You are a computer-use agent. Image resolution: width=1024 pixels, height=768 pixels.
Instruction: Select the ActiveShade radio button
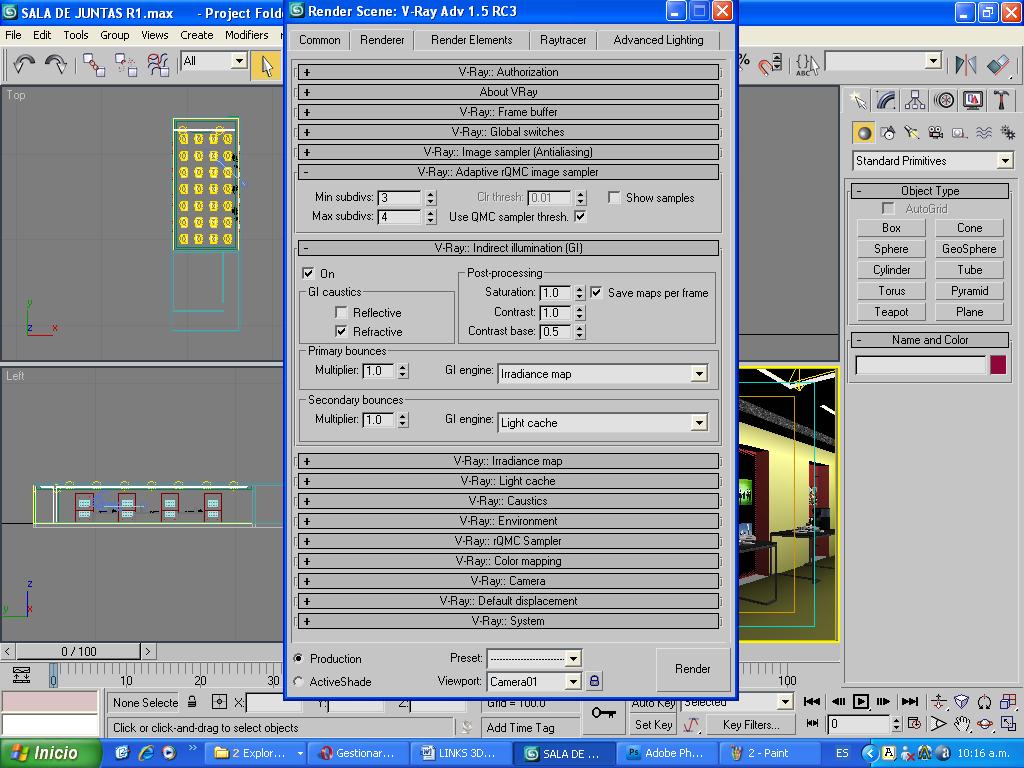point(298,681)
